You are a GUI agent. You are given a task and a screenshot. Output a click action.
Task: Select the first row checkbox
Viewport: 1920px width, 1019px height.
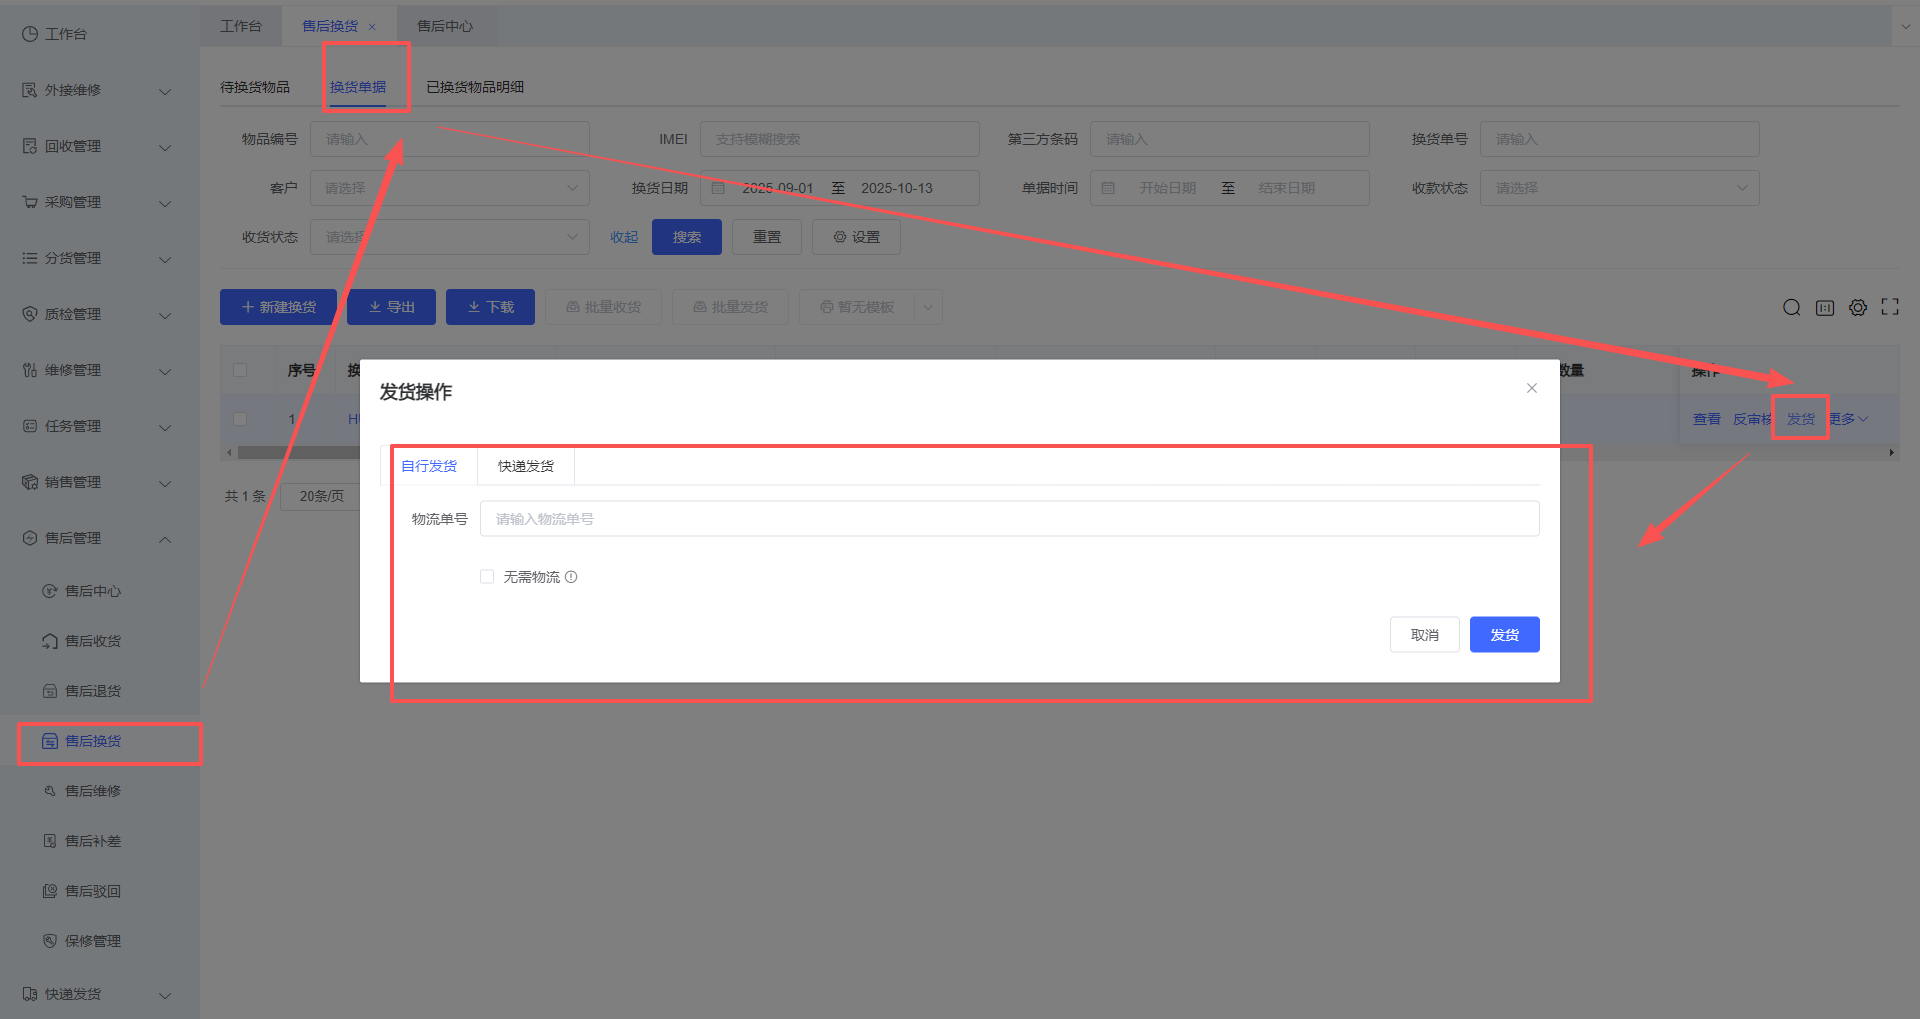240,419
